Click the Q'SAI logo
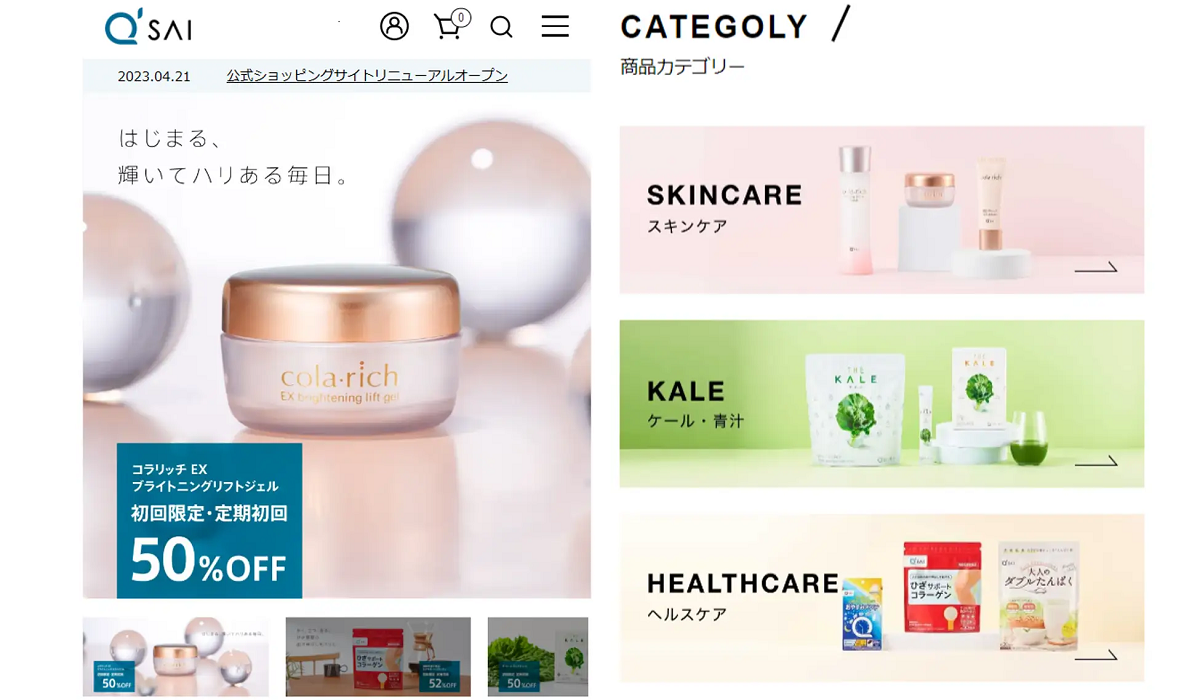This screenshot has height=700, width=1200. pos(148,27)
